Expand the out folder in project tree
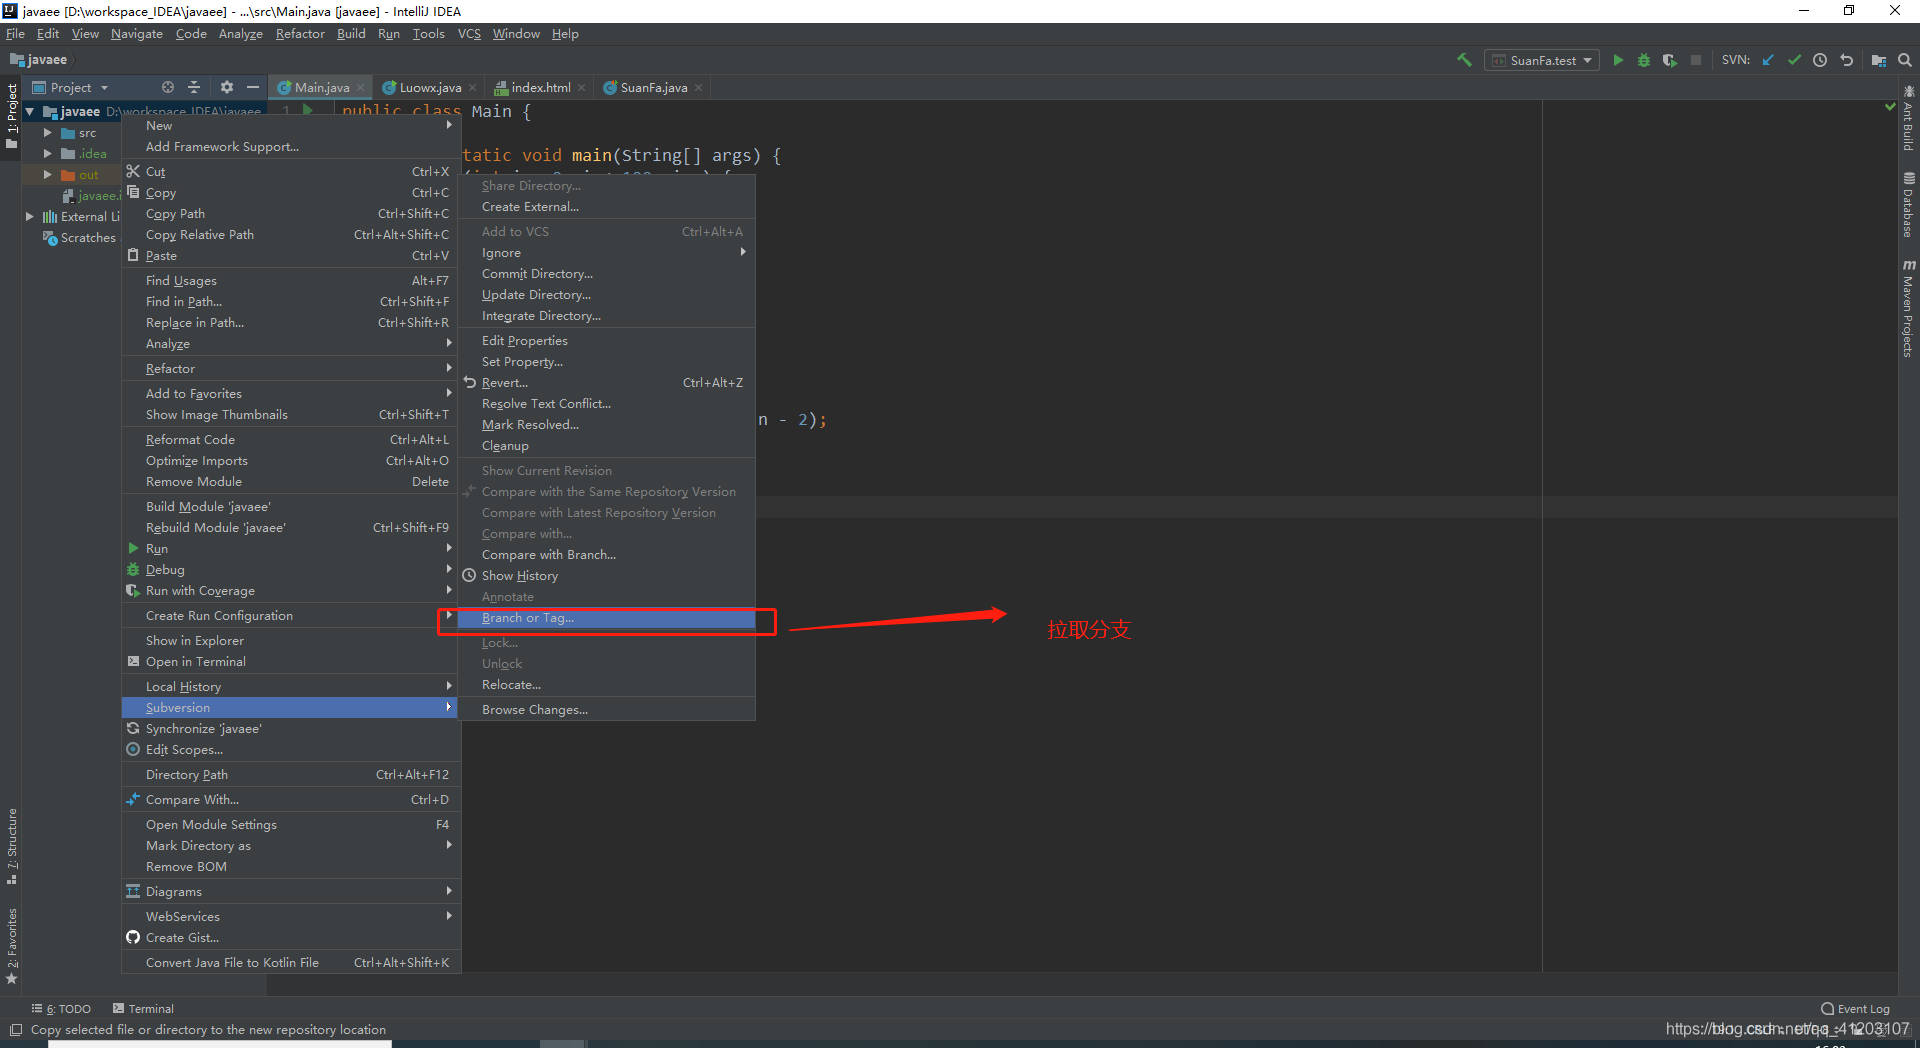Image resolution: width=1920 pixels, height=1048 pixels. click(x=47, y=174)
